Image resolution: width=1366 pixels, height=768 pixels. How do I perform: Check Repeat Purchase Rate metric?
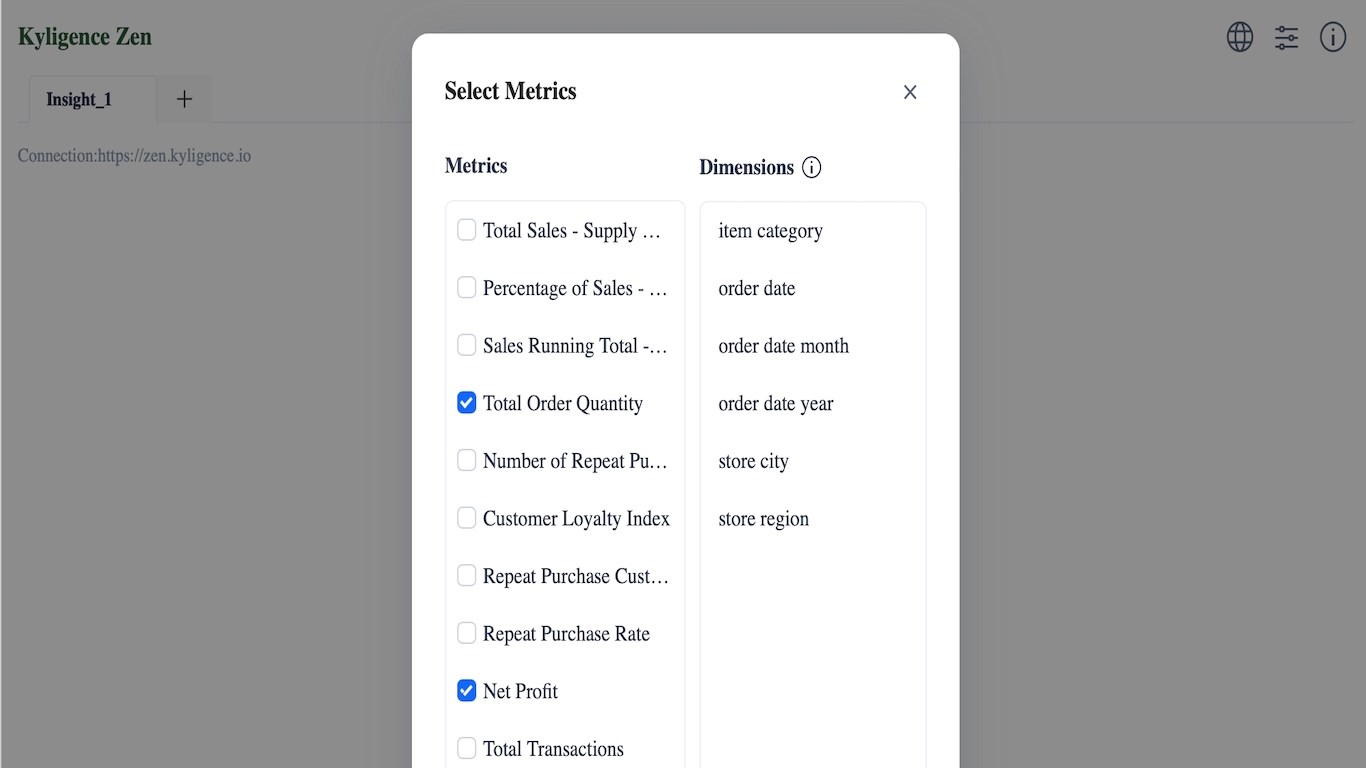[x=466, y=633]
